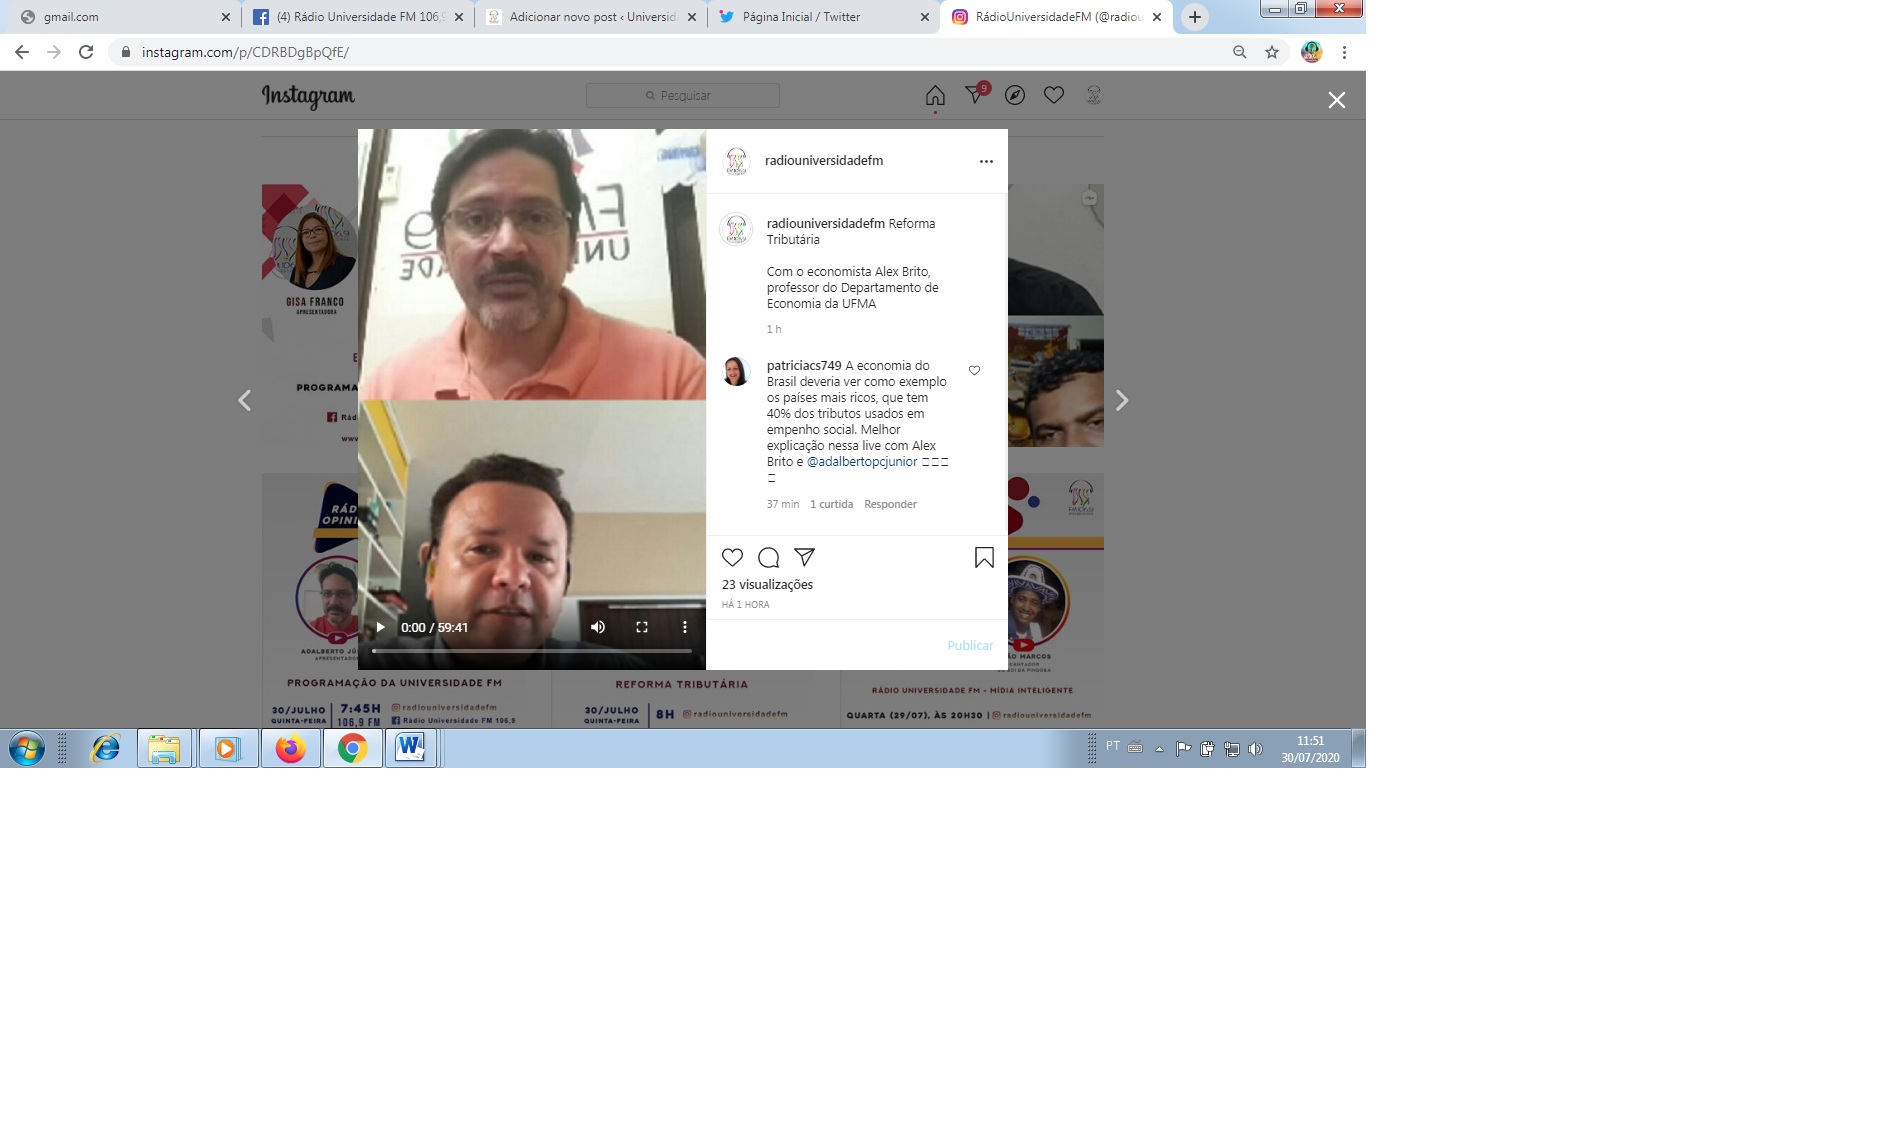
Task: Focus the Instagram Pesquisar search field
Action: coord(683,95)
